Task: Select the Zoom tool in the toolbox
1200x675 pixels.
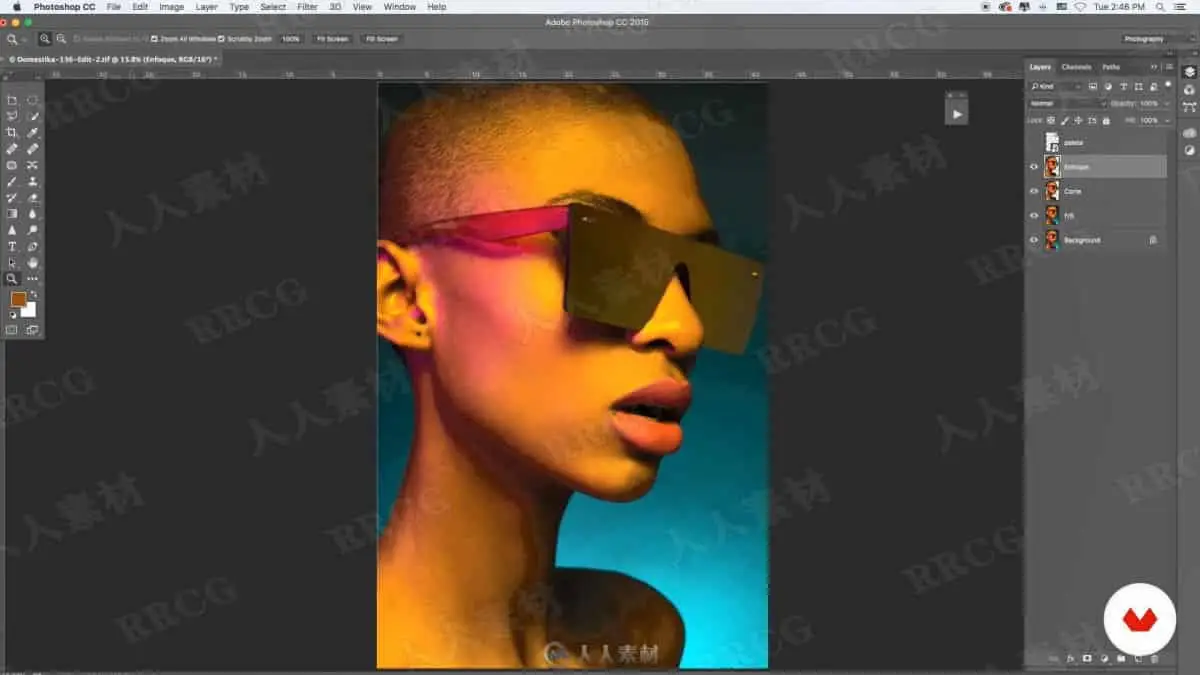Action: tap(12, 279)
